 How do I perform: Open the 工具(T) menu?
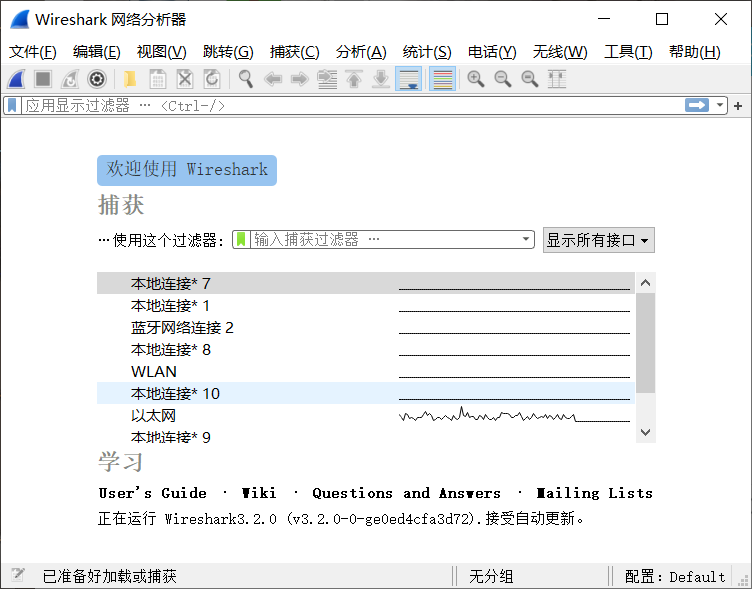click(x=628, y=52)
